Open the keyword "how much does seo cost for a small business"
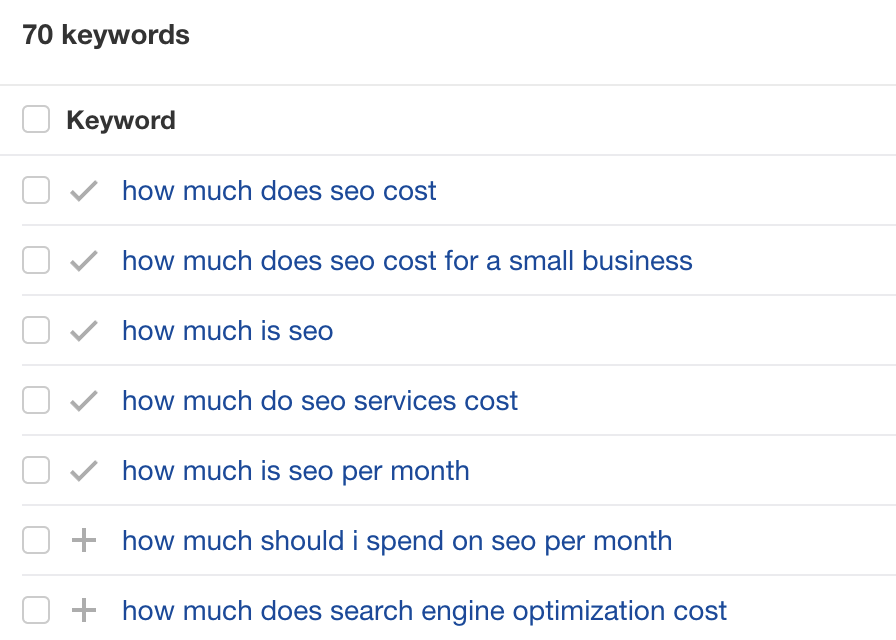This screenshot has width=896, height=640. (407, 260)
